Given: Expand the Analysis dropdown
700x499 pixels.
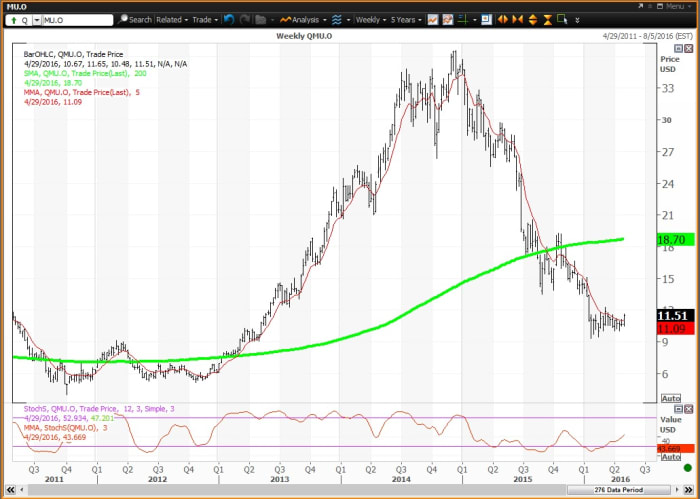Looking at the screenshot, I should (x=300, y=19).
